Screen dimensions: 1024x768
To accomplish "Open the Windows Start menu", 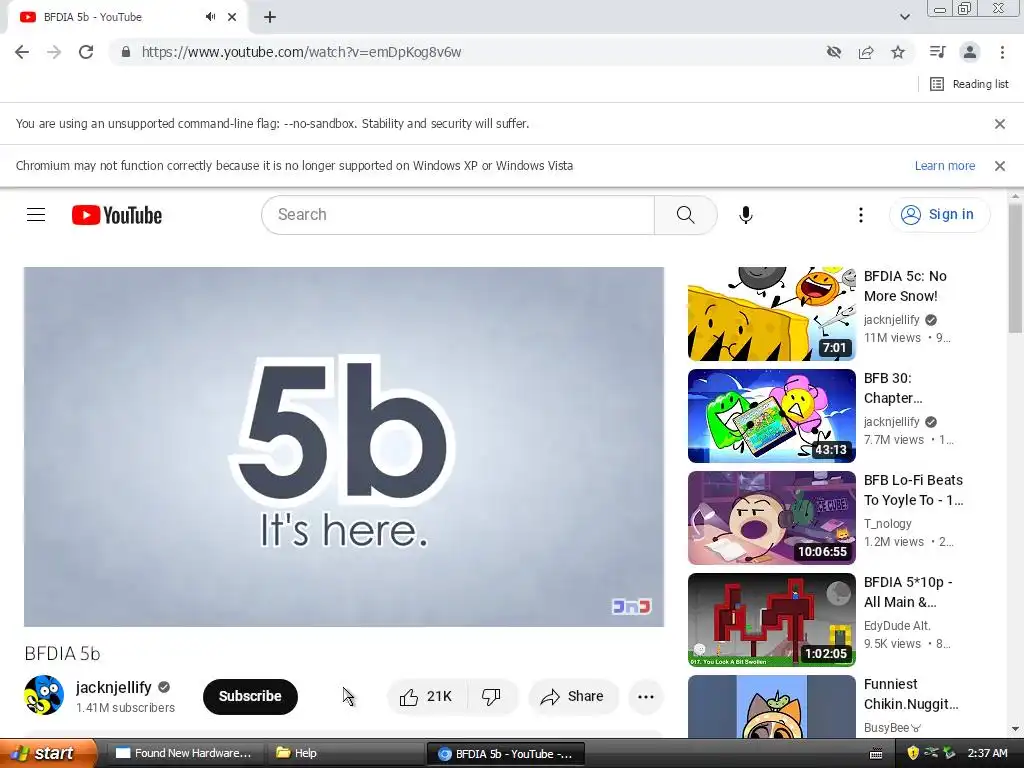I will [48, 753].
